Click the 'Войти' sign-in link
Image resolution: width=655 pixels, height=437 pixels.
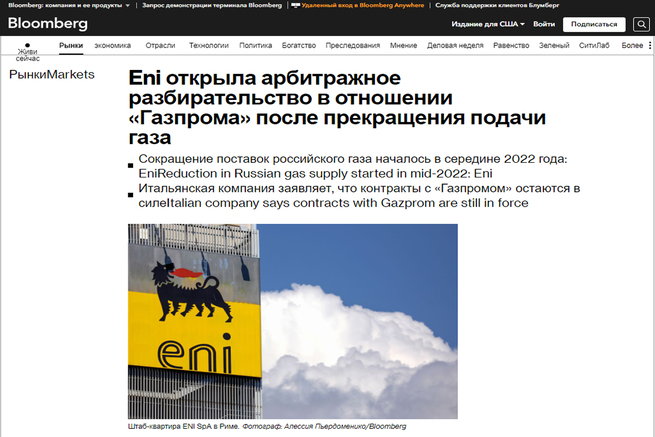(544, 24)
